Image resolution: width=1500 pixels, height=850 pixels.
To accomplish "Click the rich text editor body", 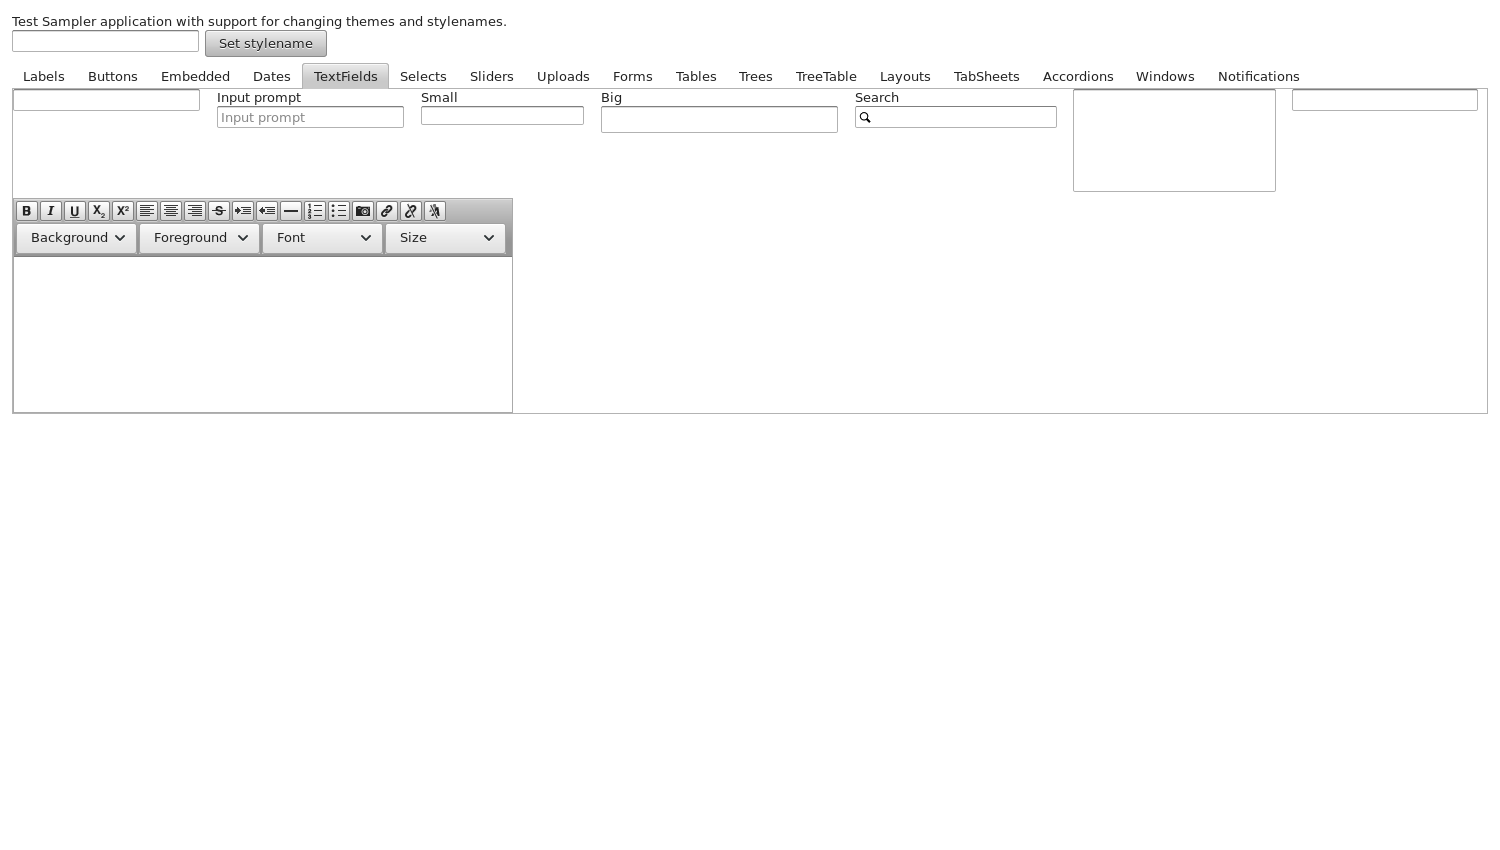I will [x=263, y=334].
